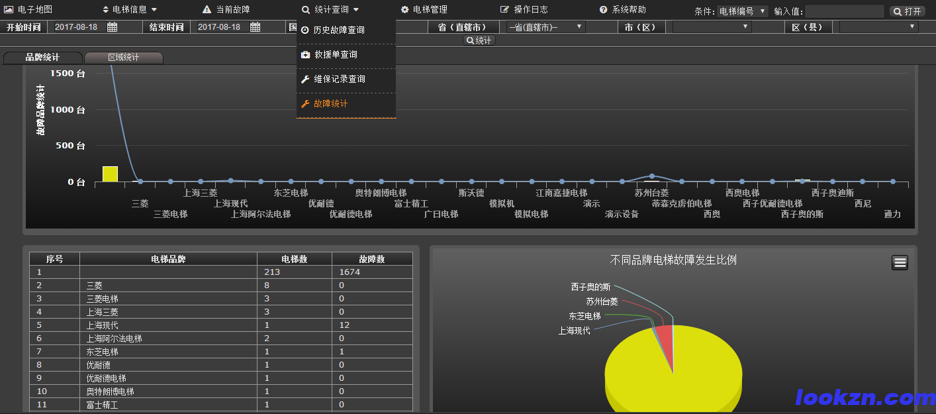Screen dimensions: 936x414
Task: Collapse the 统计查询 menu
Action: [x=331, y=9]
